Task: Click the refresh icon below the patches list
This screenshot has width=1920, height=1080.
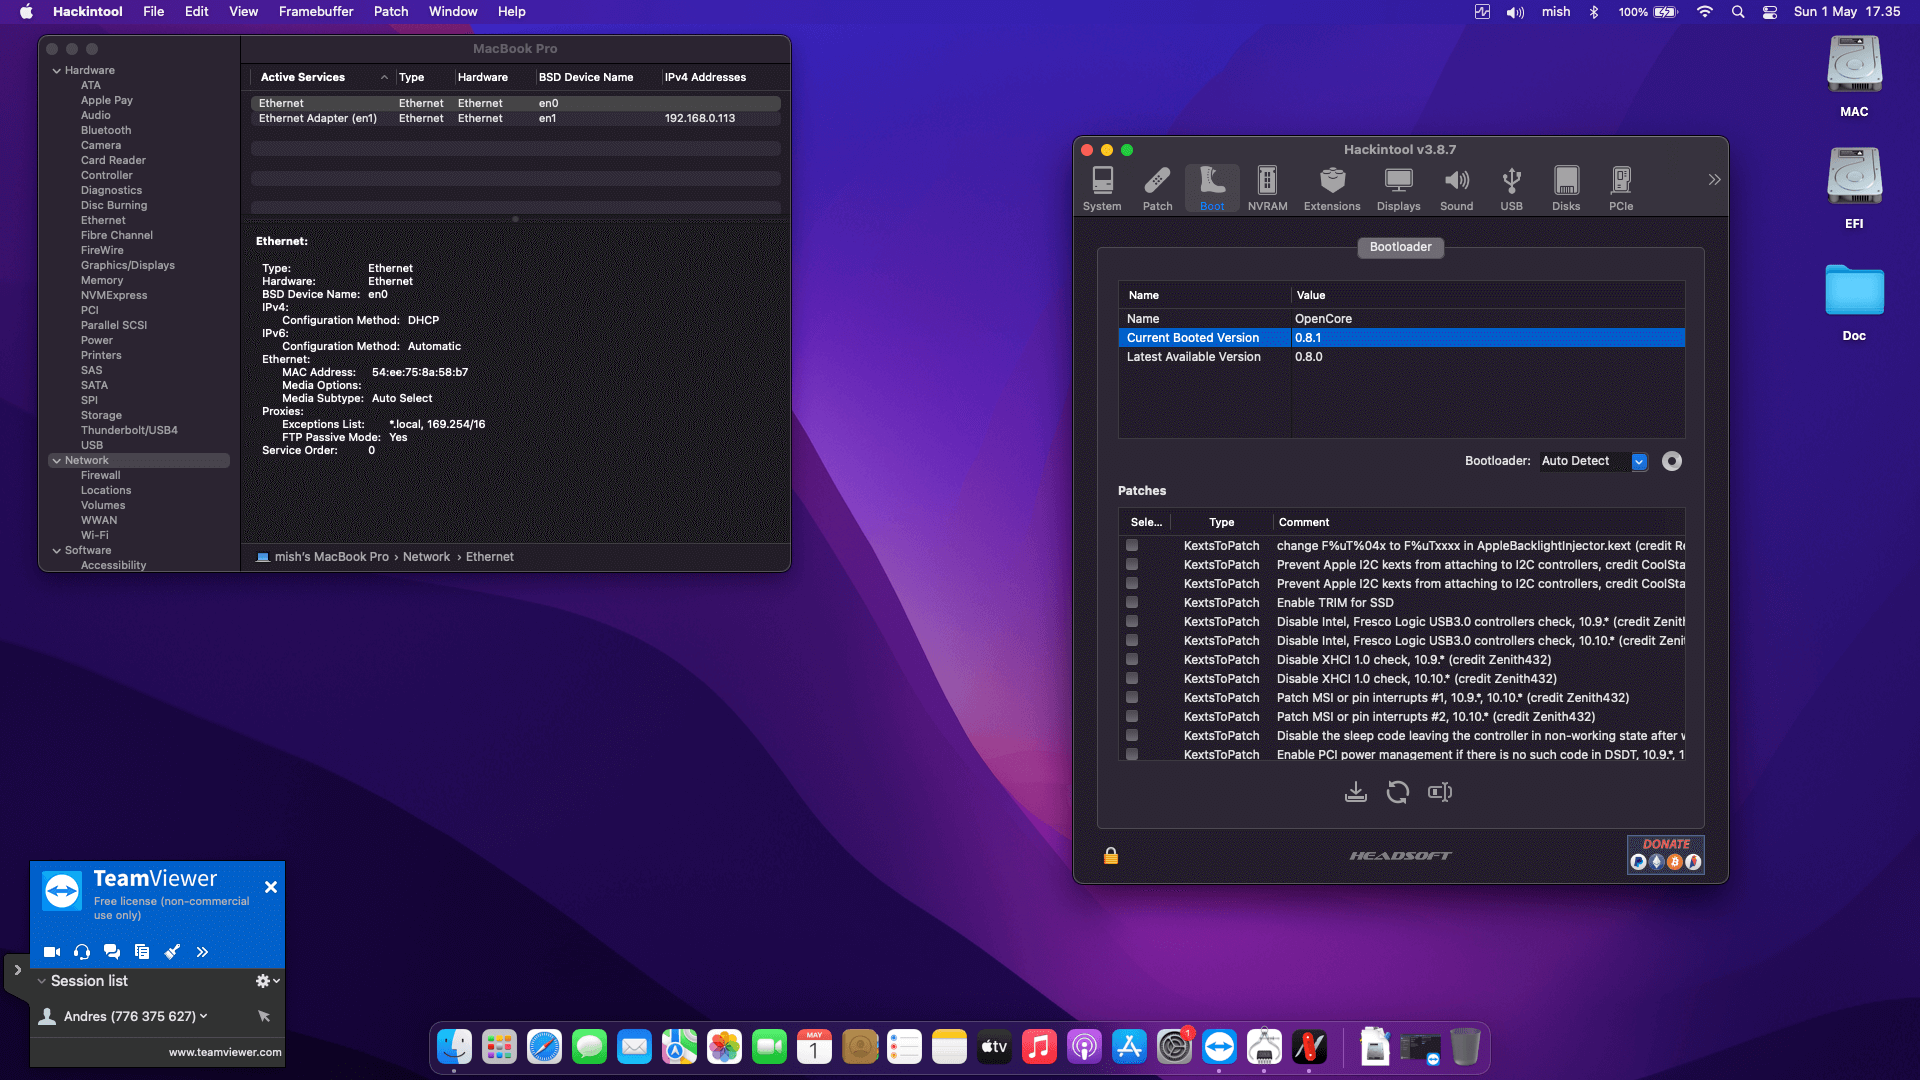Action: [1398, 792]
